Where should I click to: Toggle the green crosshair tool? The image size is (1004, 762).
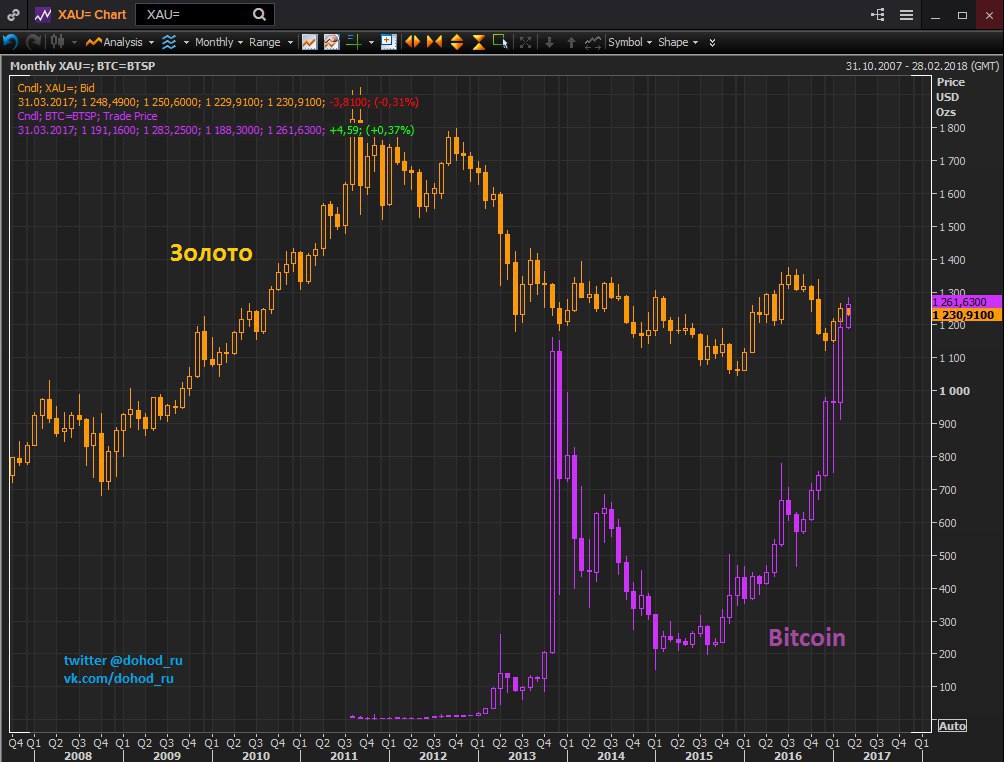click(x=353, y=42)
